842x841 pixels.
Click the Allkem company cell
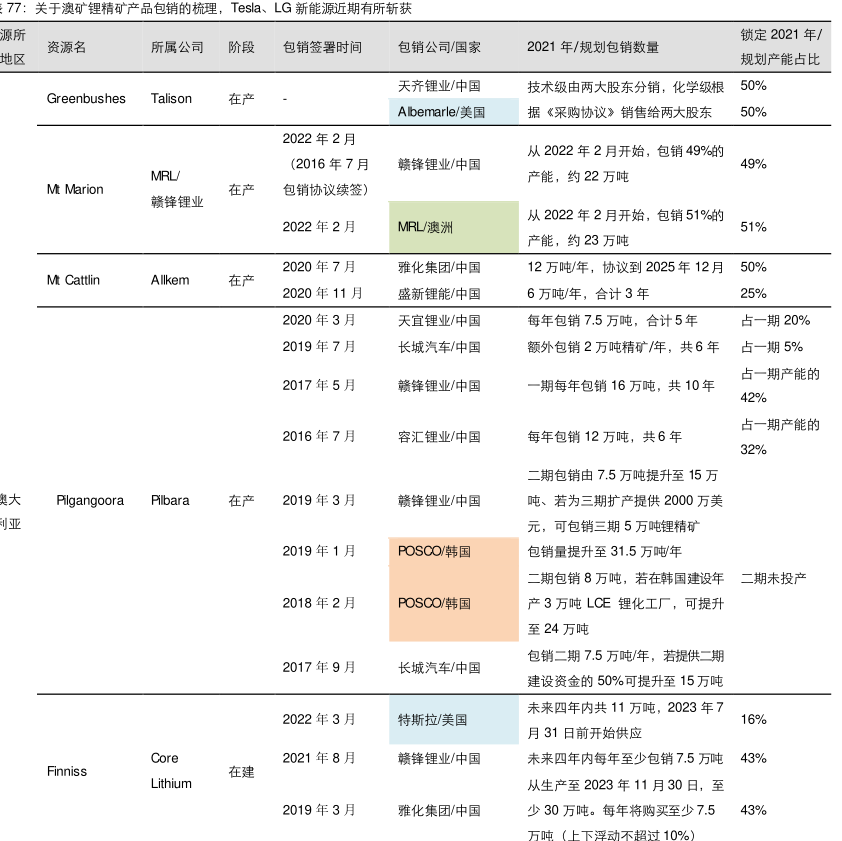171,280
